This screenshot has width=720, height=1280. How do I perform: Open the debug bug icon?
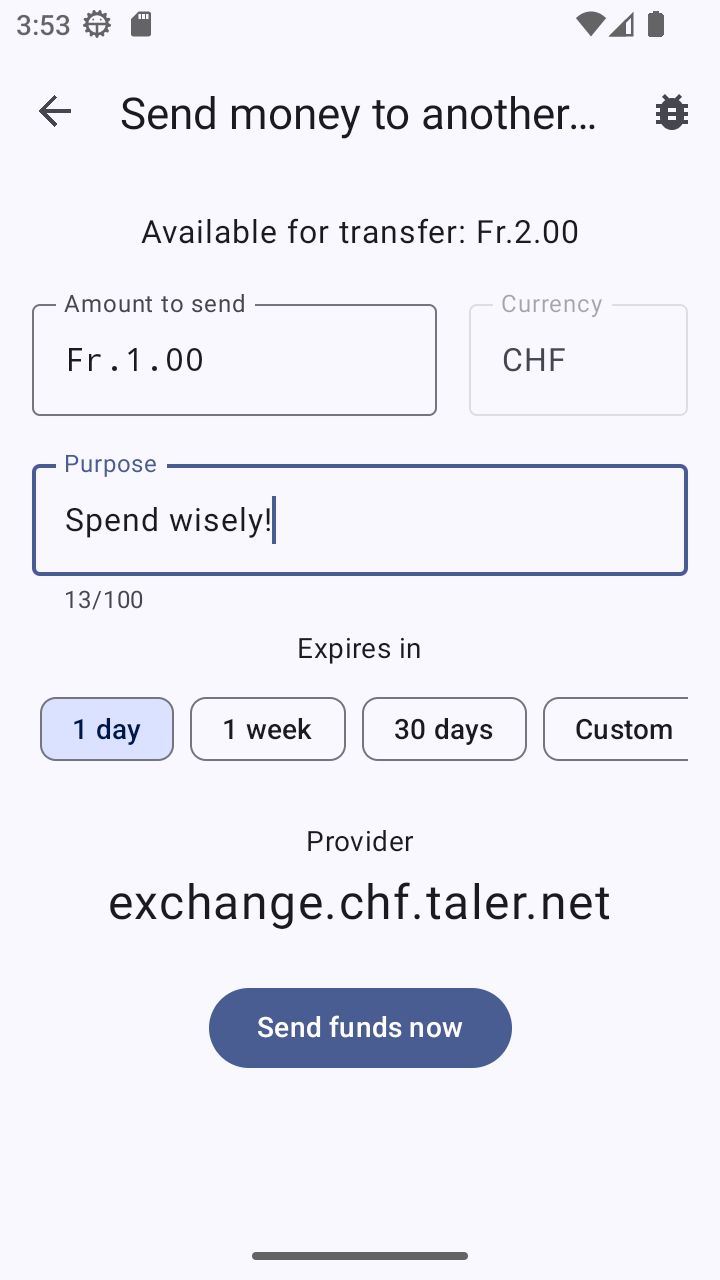(671, 113)
